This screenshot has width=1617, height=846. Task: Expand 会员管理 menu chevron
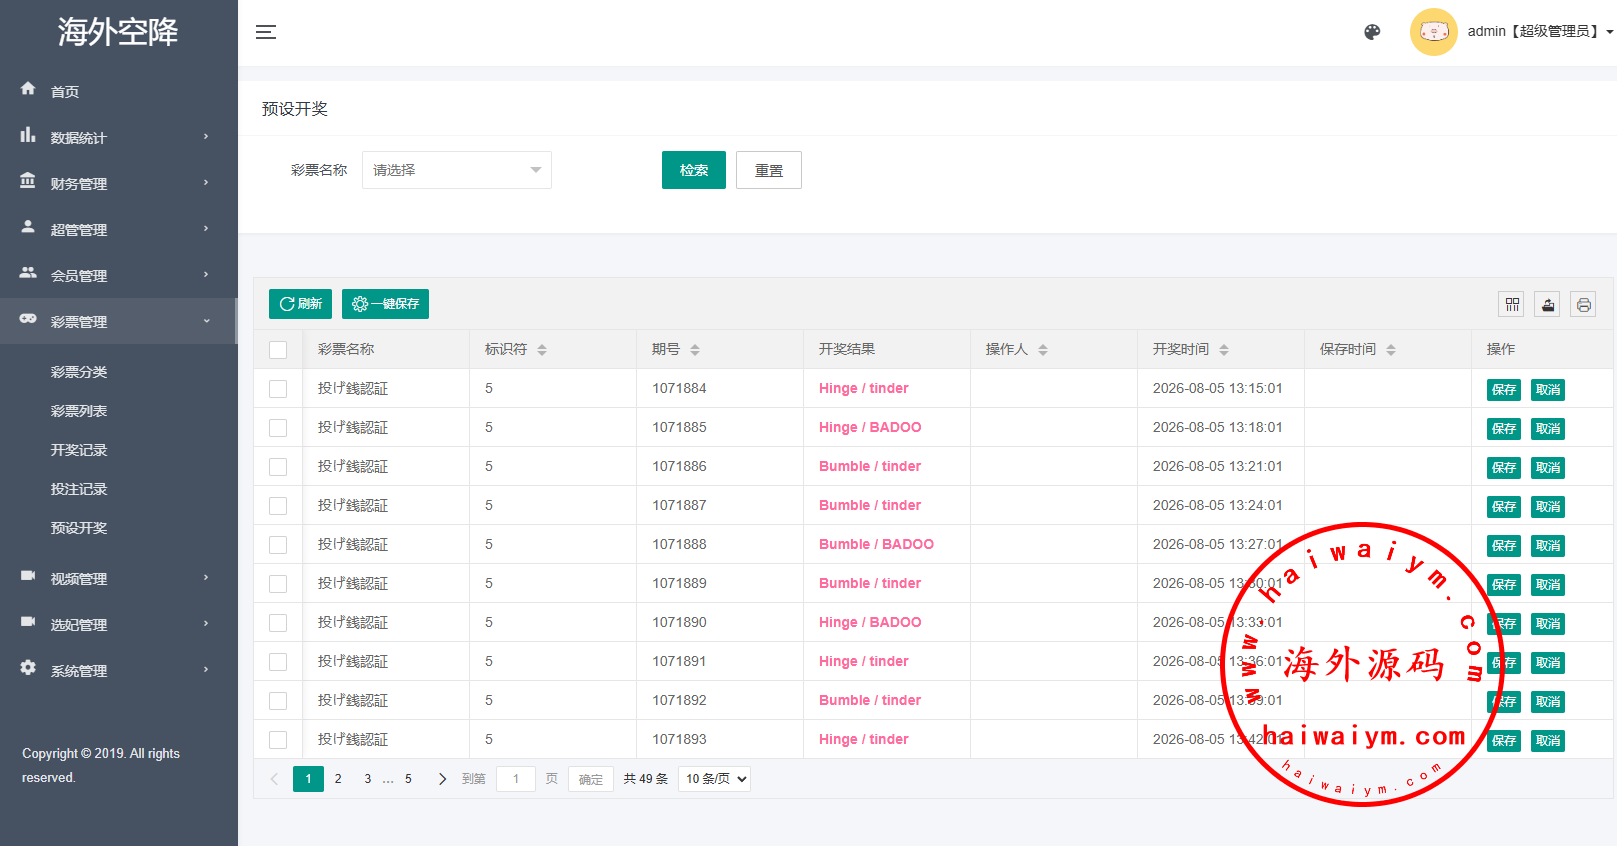tap(206, 275)
